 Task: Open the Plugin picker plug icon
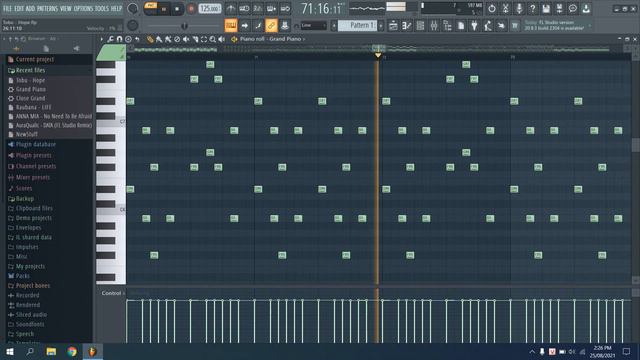[x=474, y=26]
